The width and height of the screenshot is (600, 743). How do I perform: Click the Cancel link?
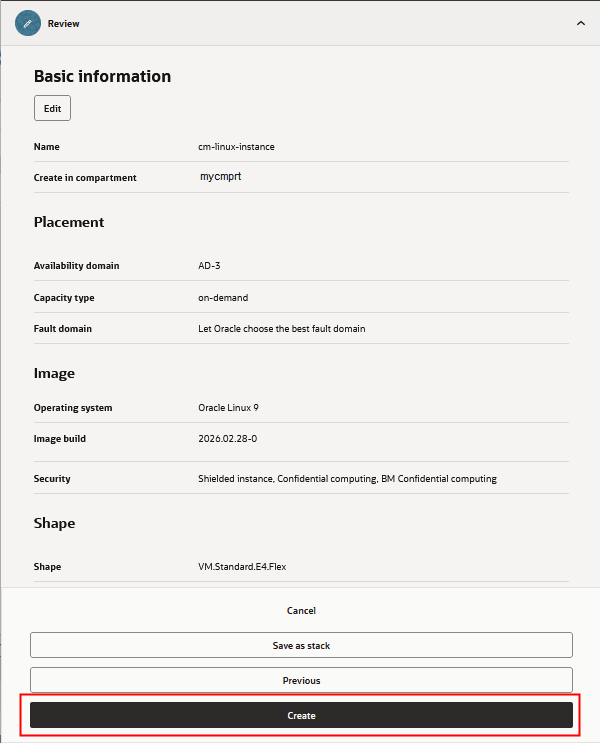(x=301, y=610)
